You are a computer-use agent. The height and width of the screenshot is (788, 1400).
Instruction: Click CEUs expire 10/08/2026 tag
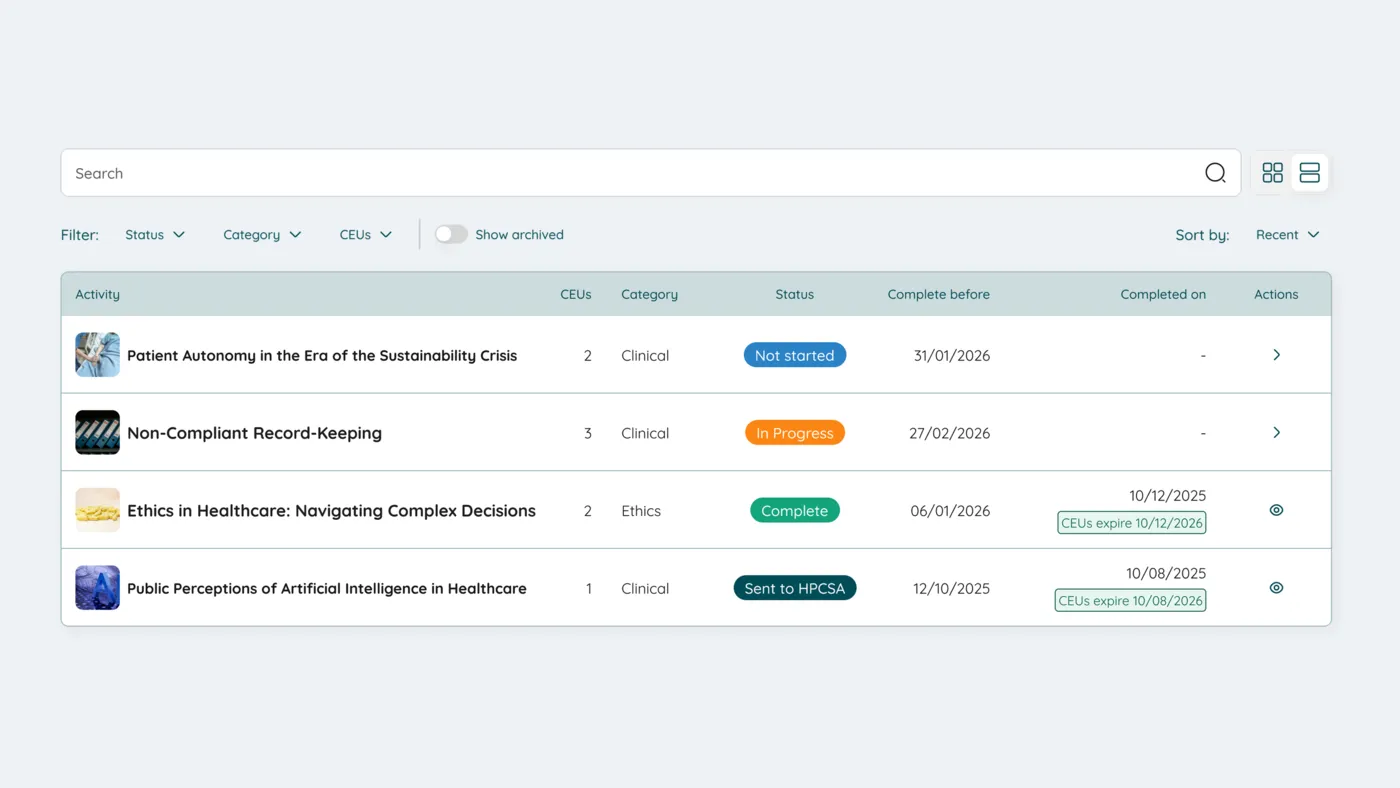1130,600
